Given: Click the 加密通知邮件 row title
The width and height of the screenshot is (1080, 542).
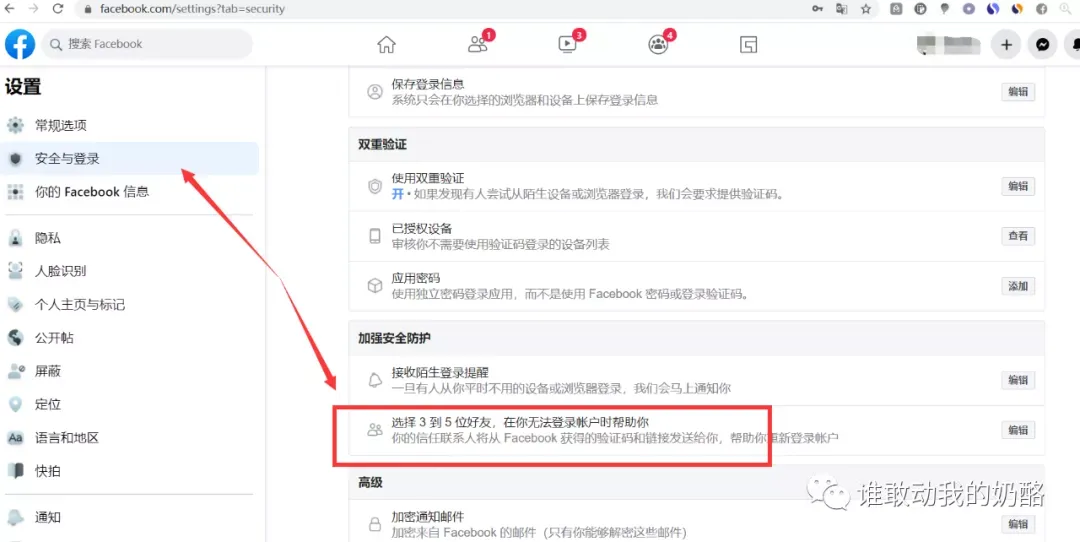Looking at the screenshot, I should click(x=428, y=517).
